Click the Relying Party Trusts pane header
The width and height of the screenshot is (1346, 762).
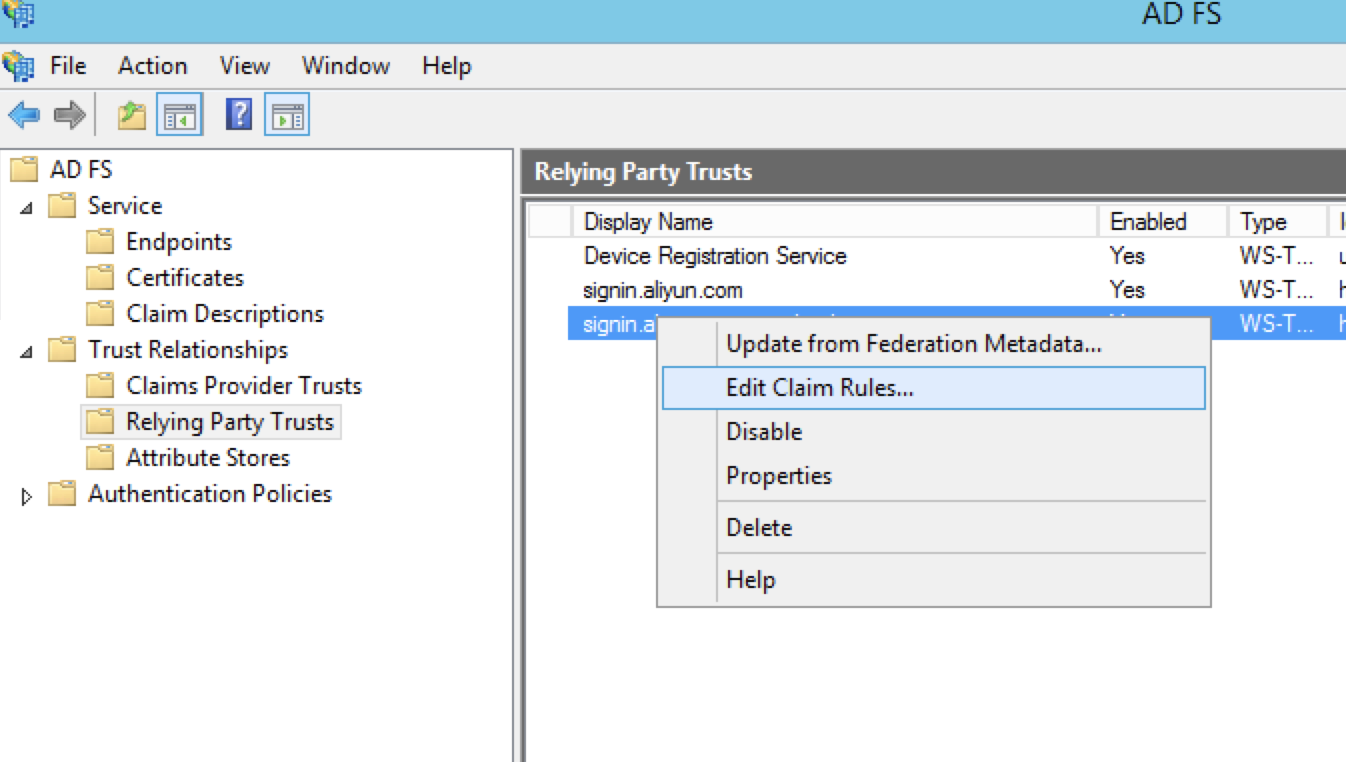(934, 172)
